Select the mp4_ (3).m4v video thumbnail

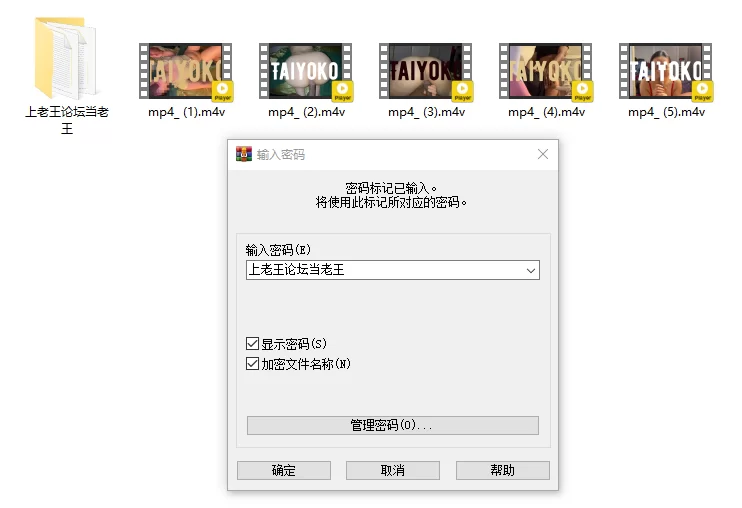[x=425, y=71]
